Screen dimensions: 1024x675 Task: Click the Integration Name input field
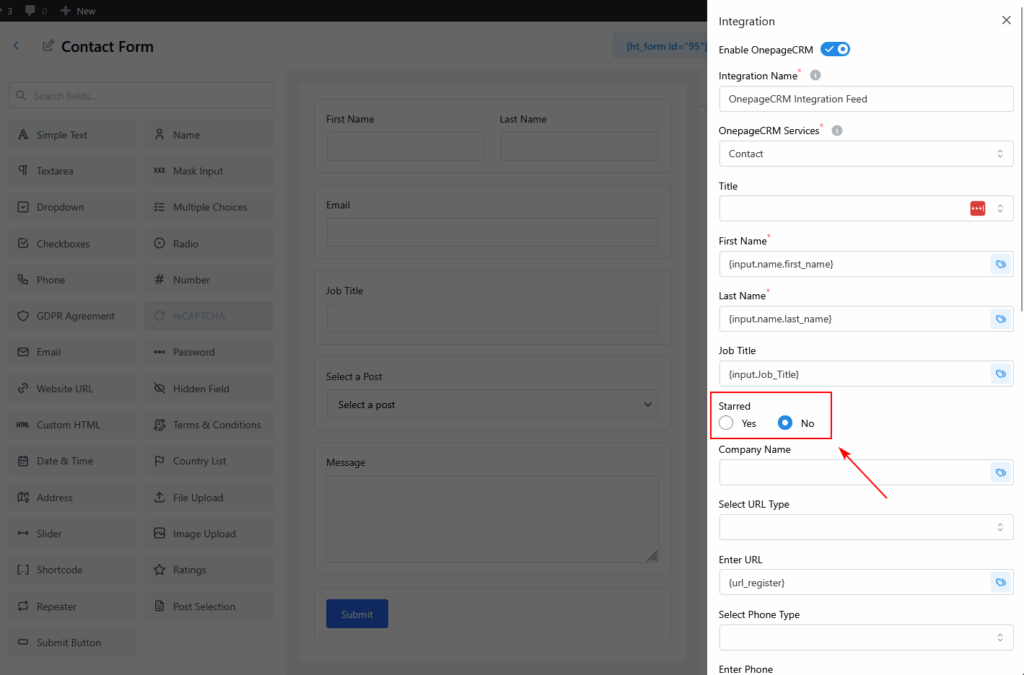coord(865,99)
